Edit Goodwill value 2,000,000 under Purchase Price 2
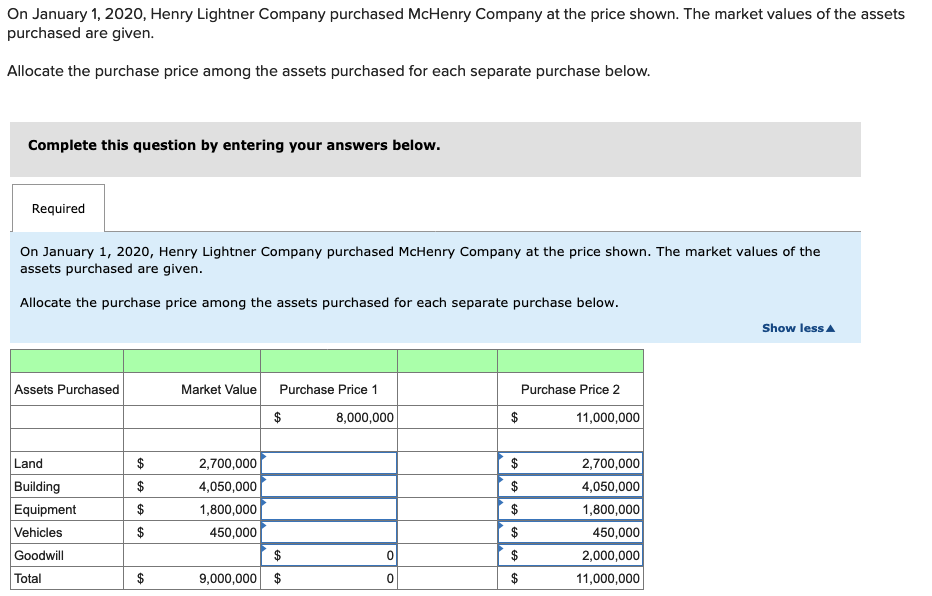This screenshot has width=932, height=596. 571,555
